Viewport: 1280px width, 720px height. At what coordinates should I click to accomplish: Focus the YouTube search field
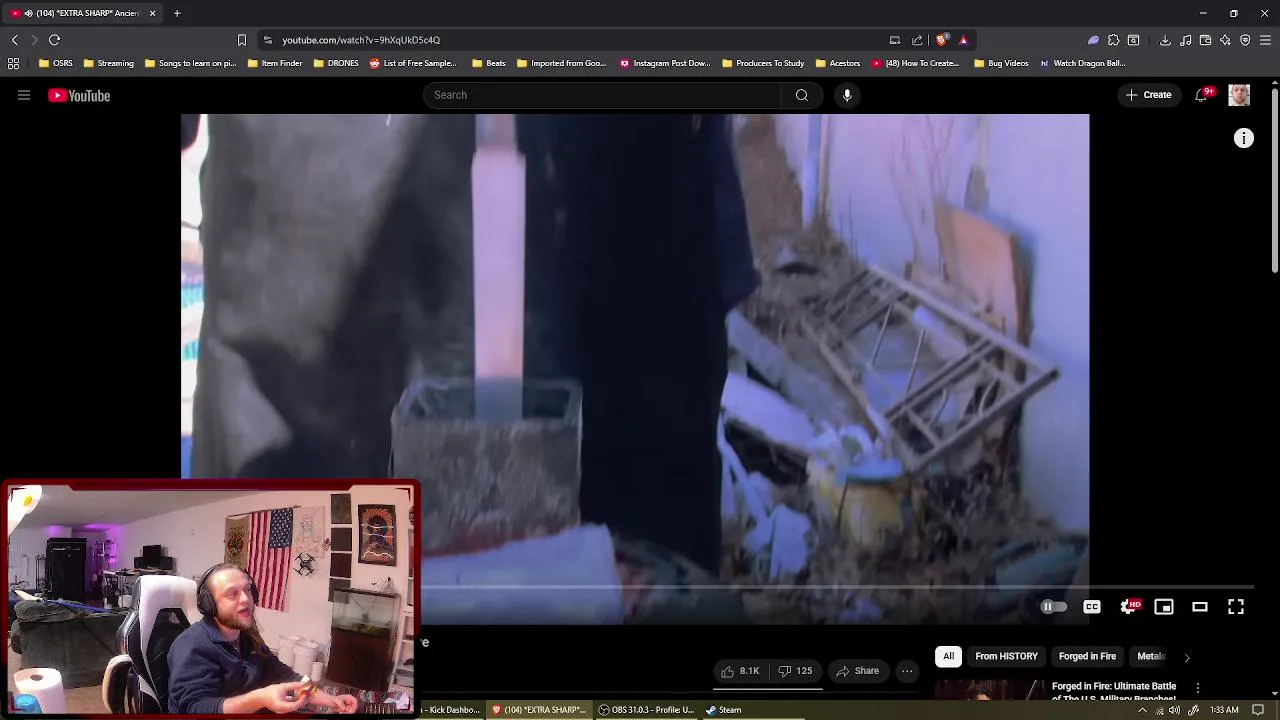click(x=603, y=95)
